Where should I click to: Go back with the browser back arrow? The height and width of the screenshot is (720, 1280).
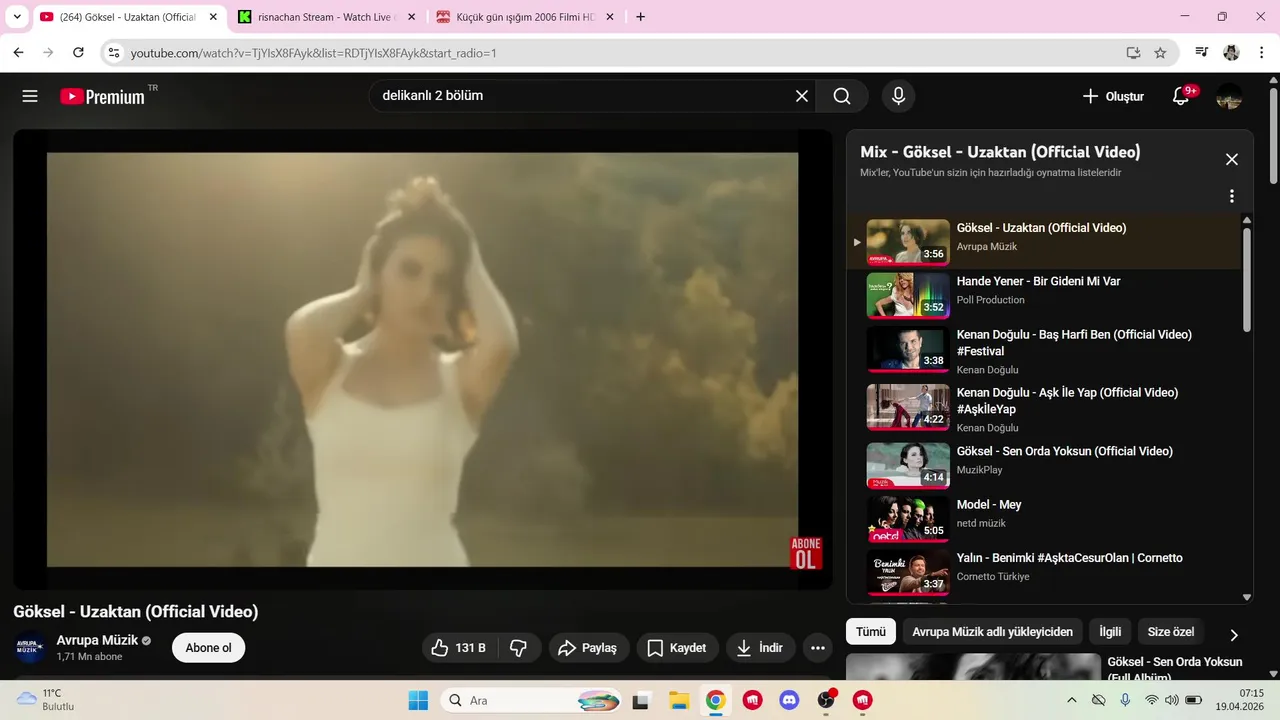18,52
